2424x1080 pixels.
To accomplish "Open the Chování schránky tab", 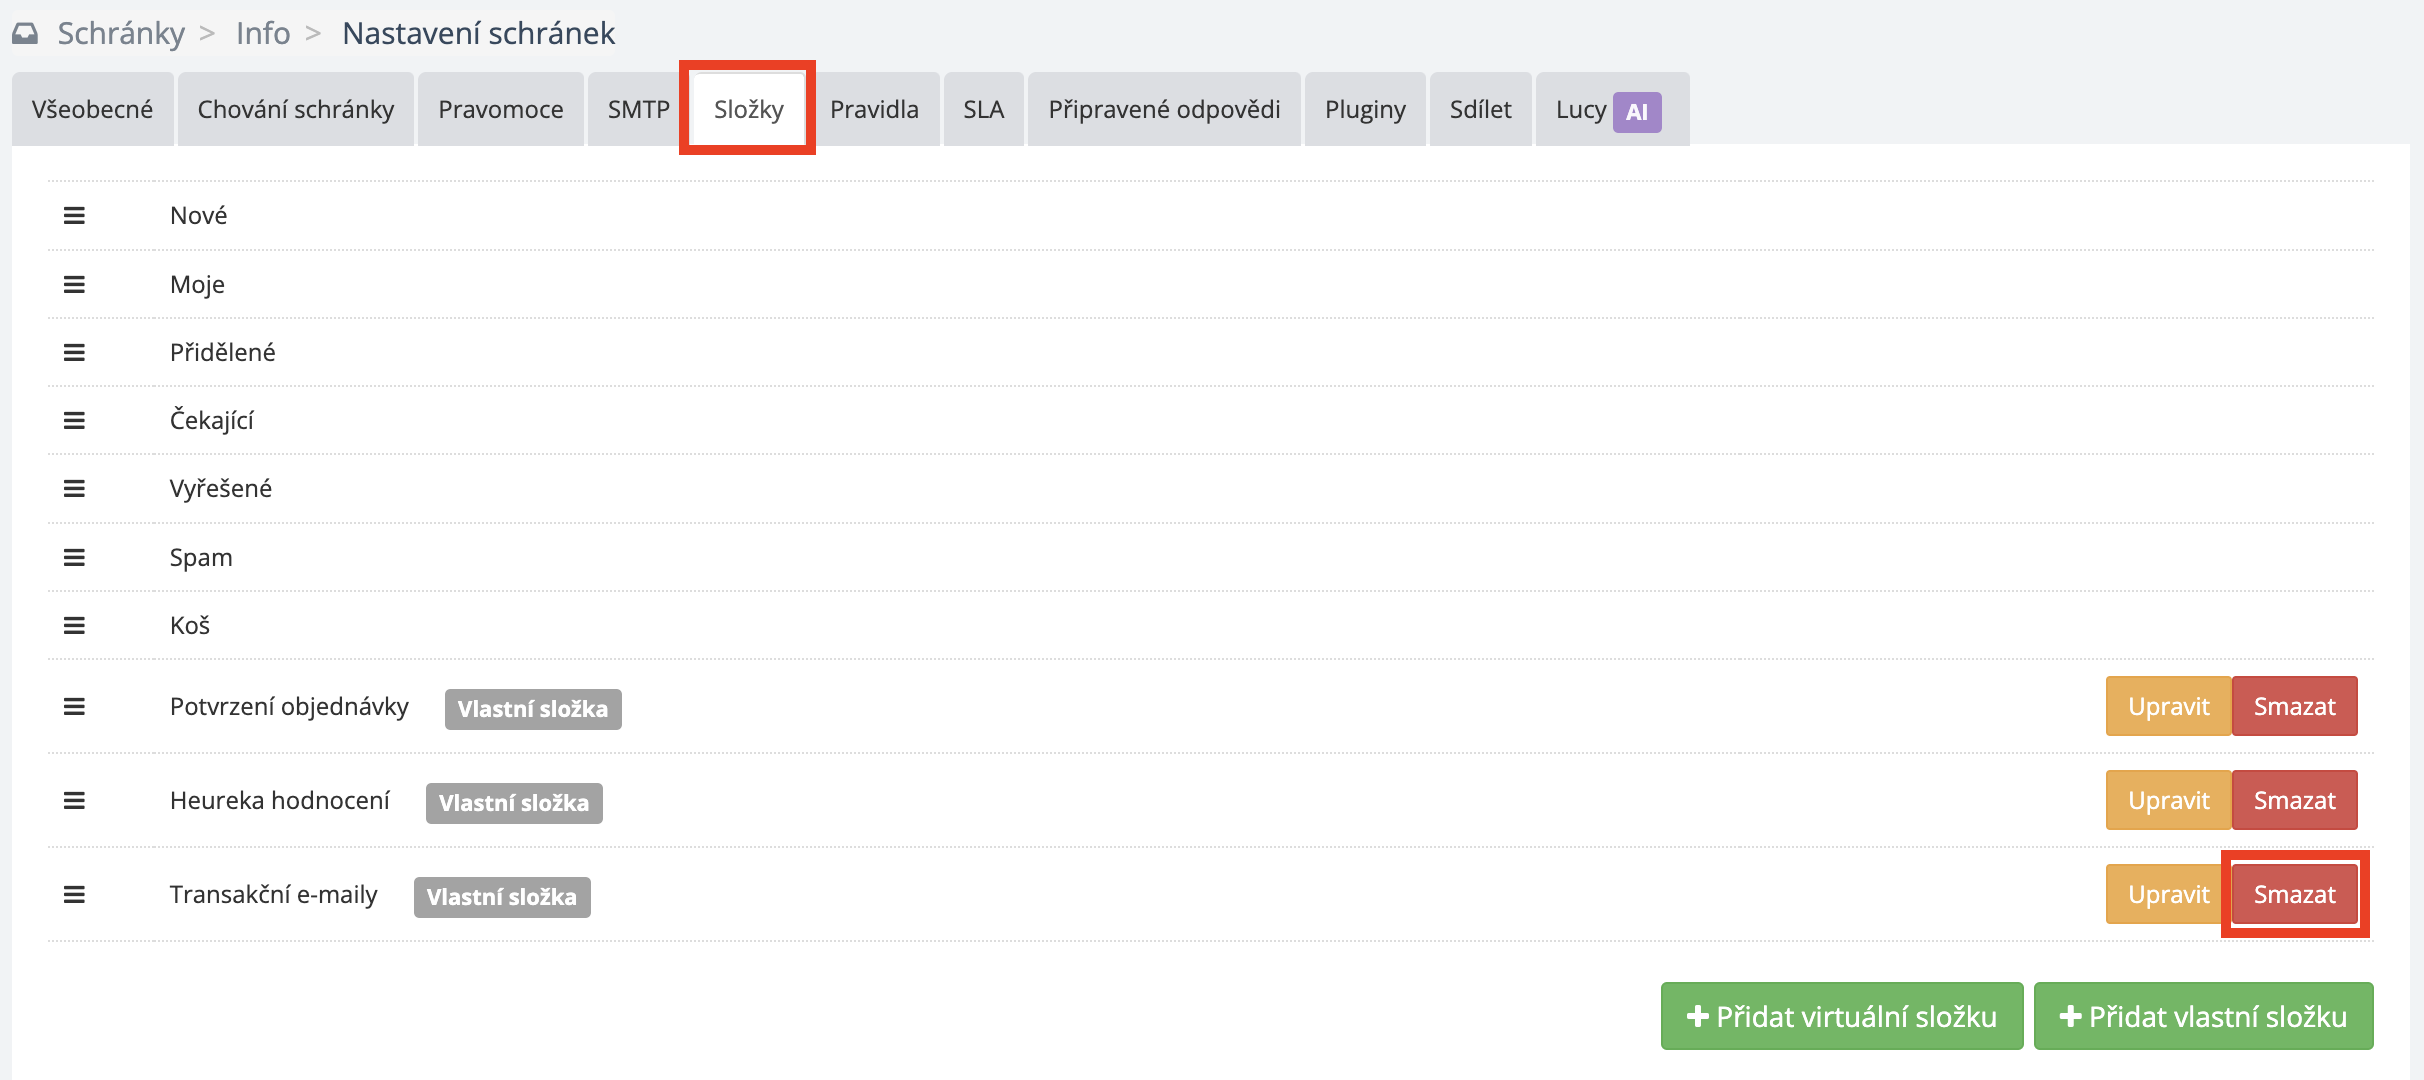I will click(x=296, y=109).
